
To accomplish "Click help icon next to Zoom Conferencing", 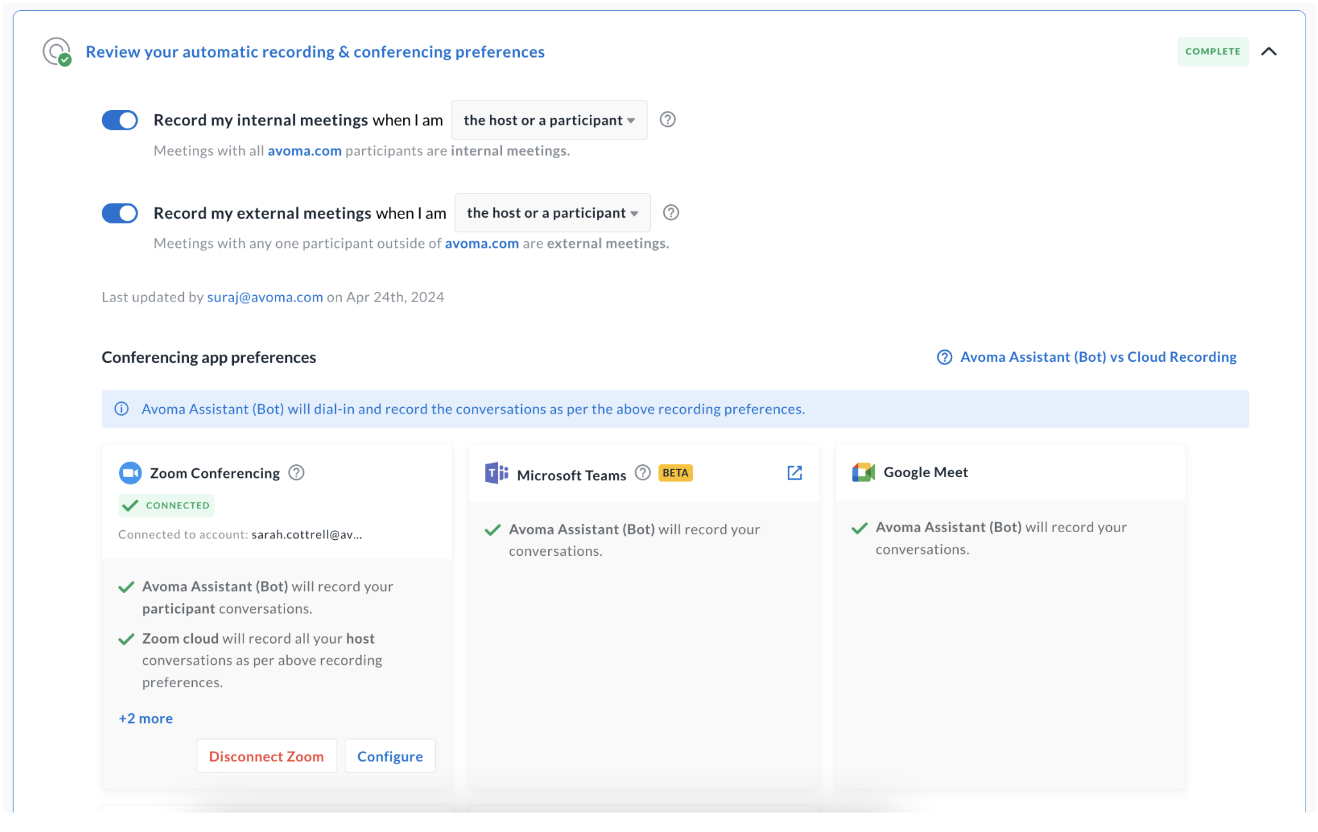I will point(296,473).
